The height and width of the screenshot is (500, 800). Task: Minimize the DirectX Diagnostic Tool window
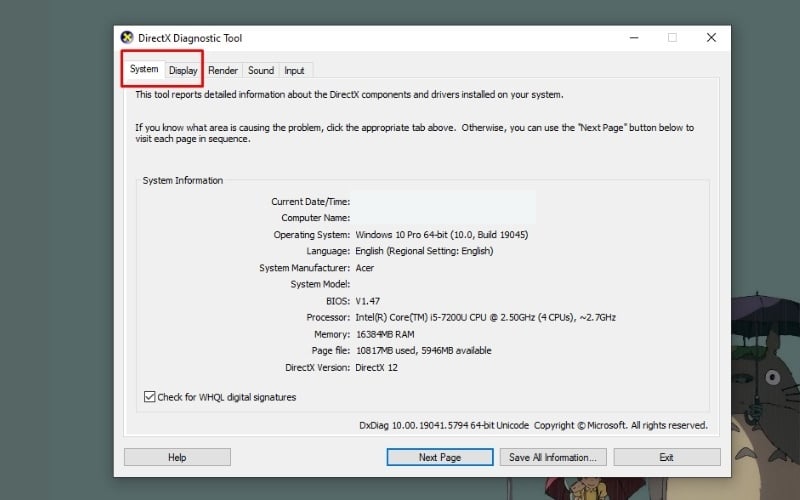(634, 38)
